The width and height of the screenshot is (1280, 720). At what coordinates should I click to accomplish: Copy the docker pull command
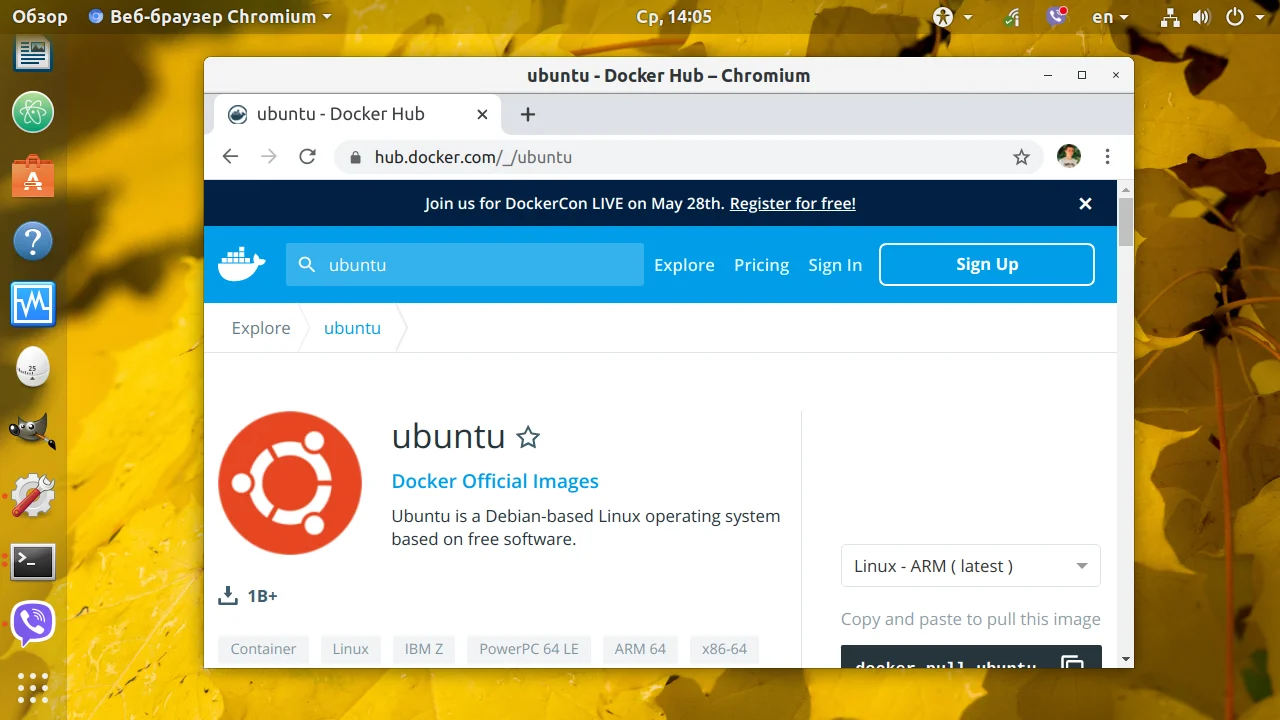[1072, 664]
